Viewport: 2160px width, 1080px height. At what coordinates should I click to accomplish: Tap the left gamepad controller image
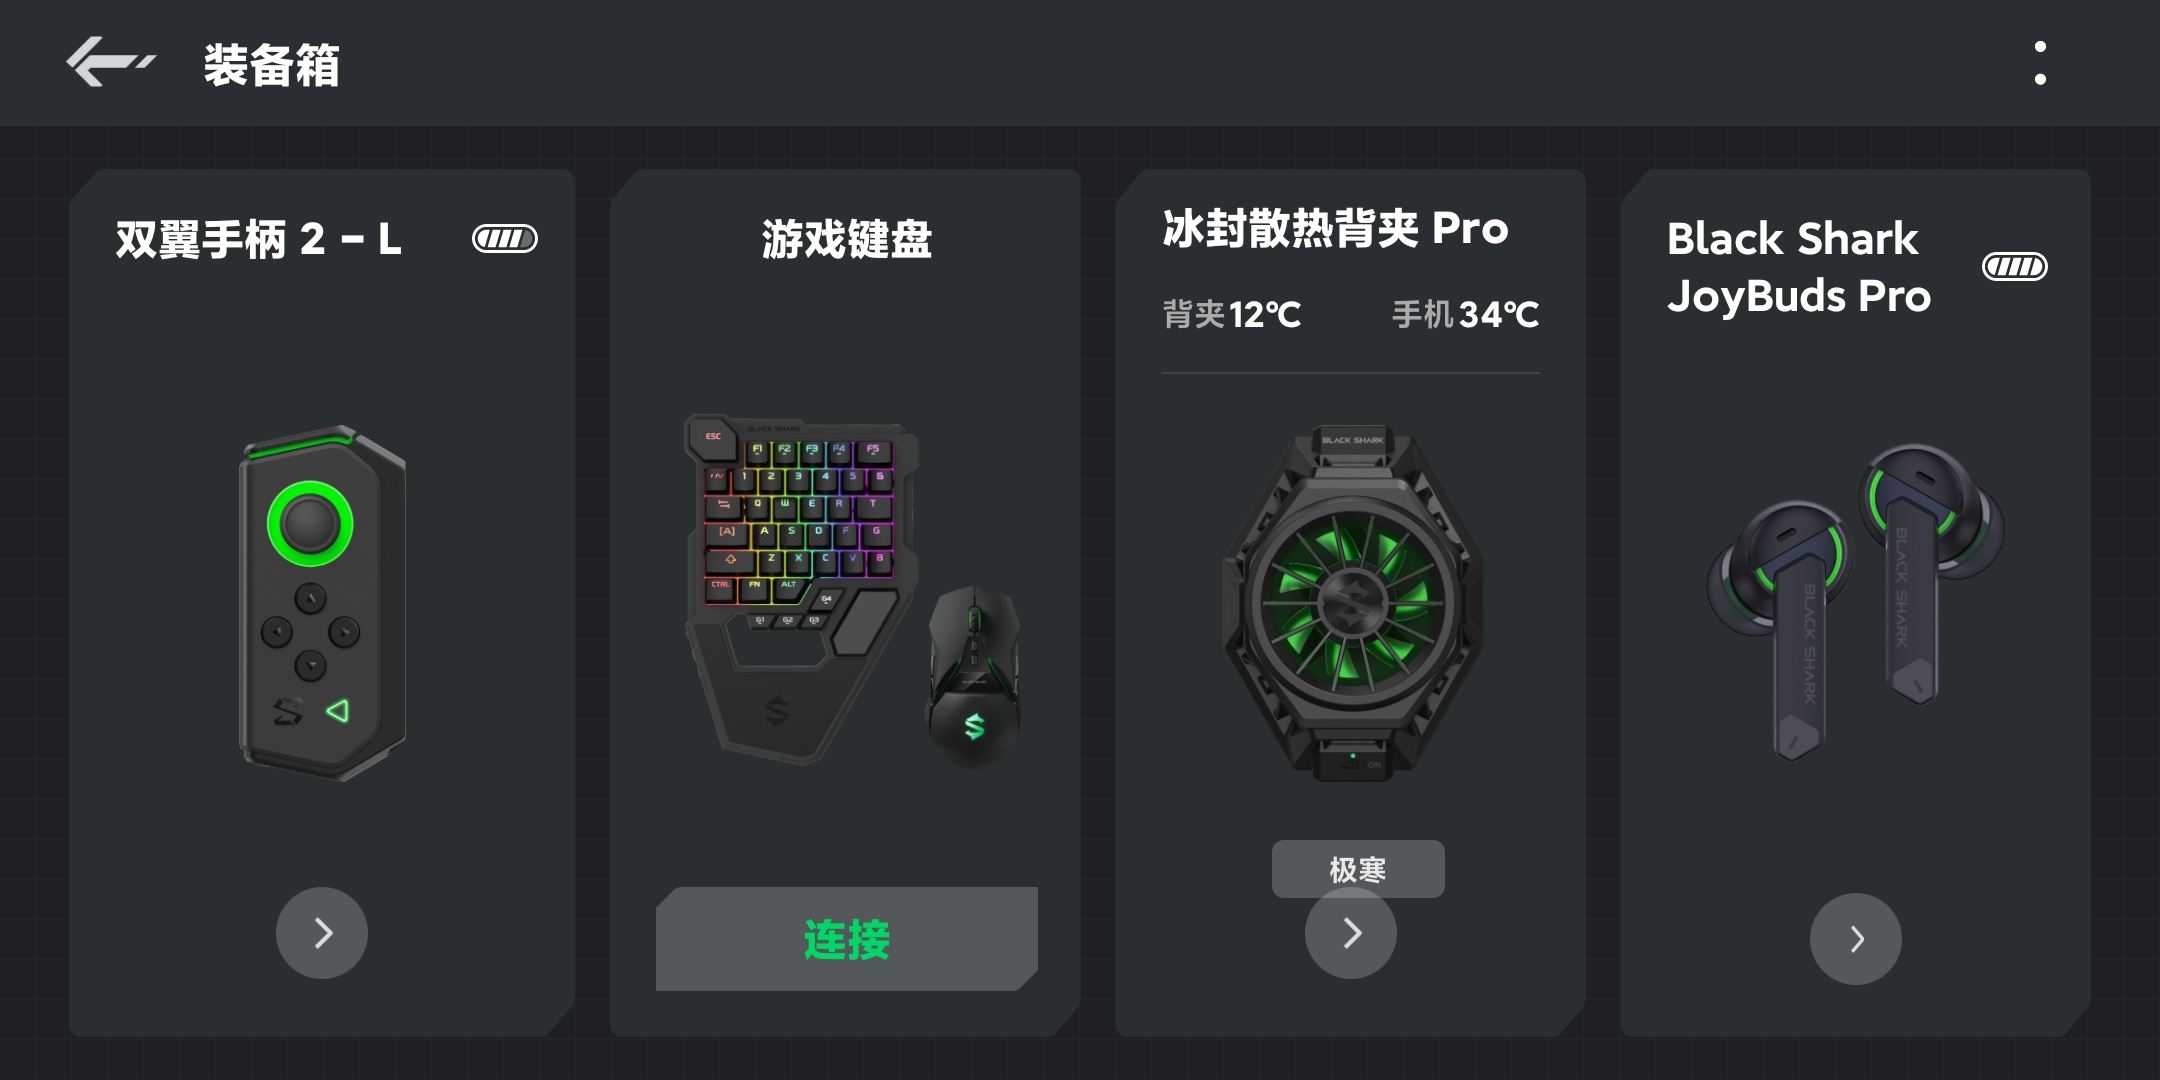point(322,603)
